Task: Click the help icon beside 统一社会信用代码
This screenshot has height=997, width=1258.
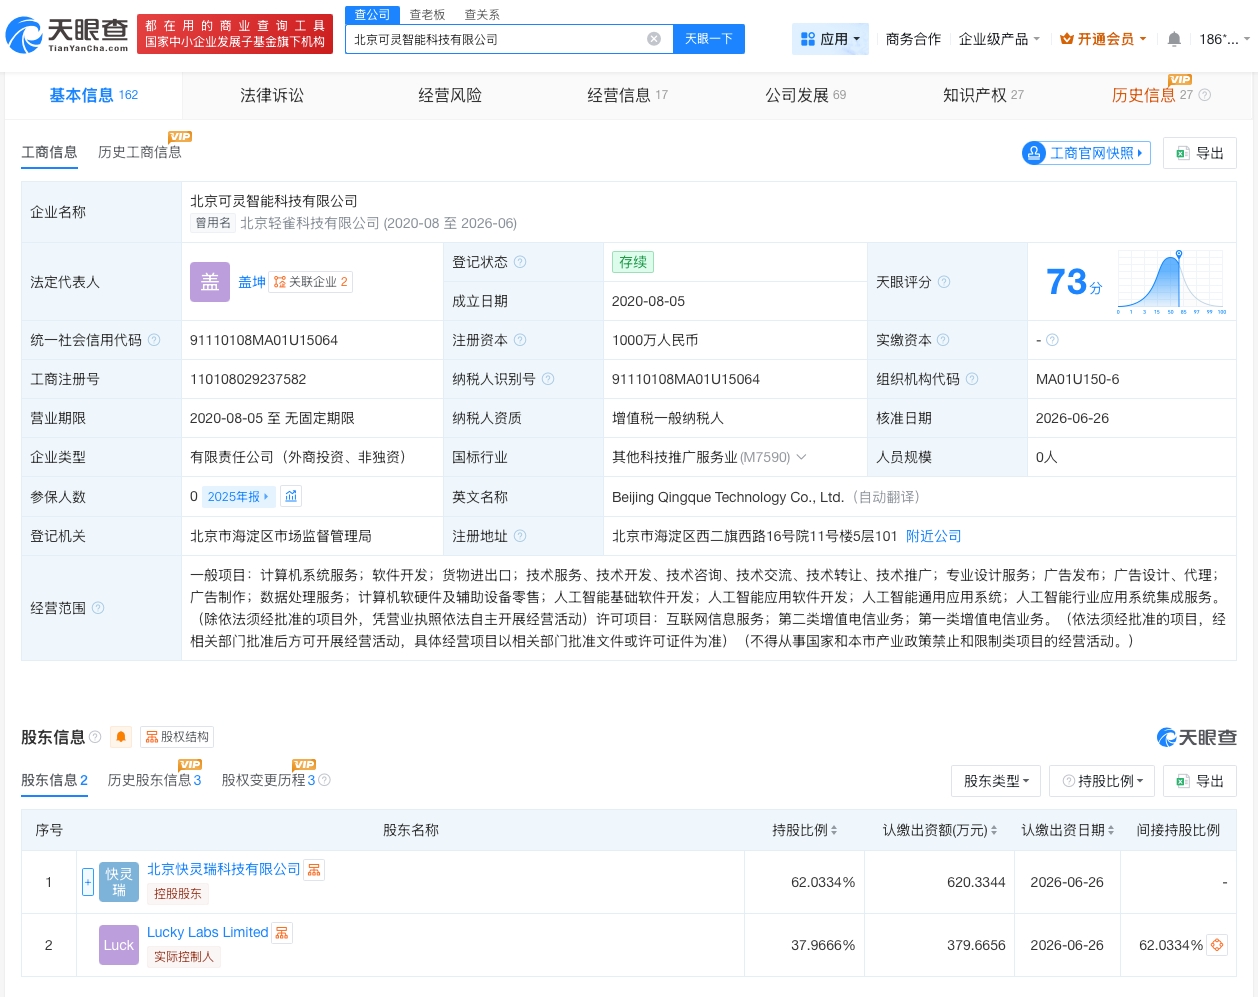Action: (154, 340)
